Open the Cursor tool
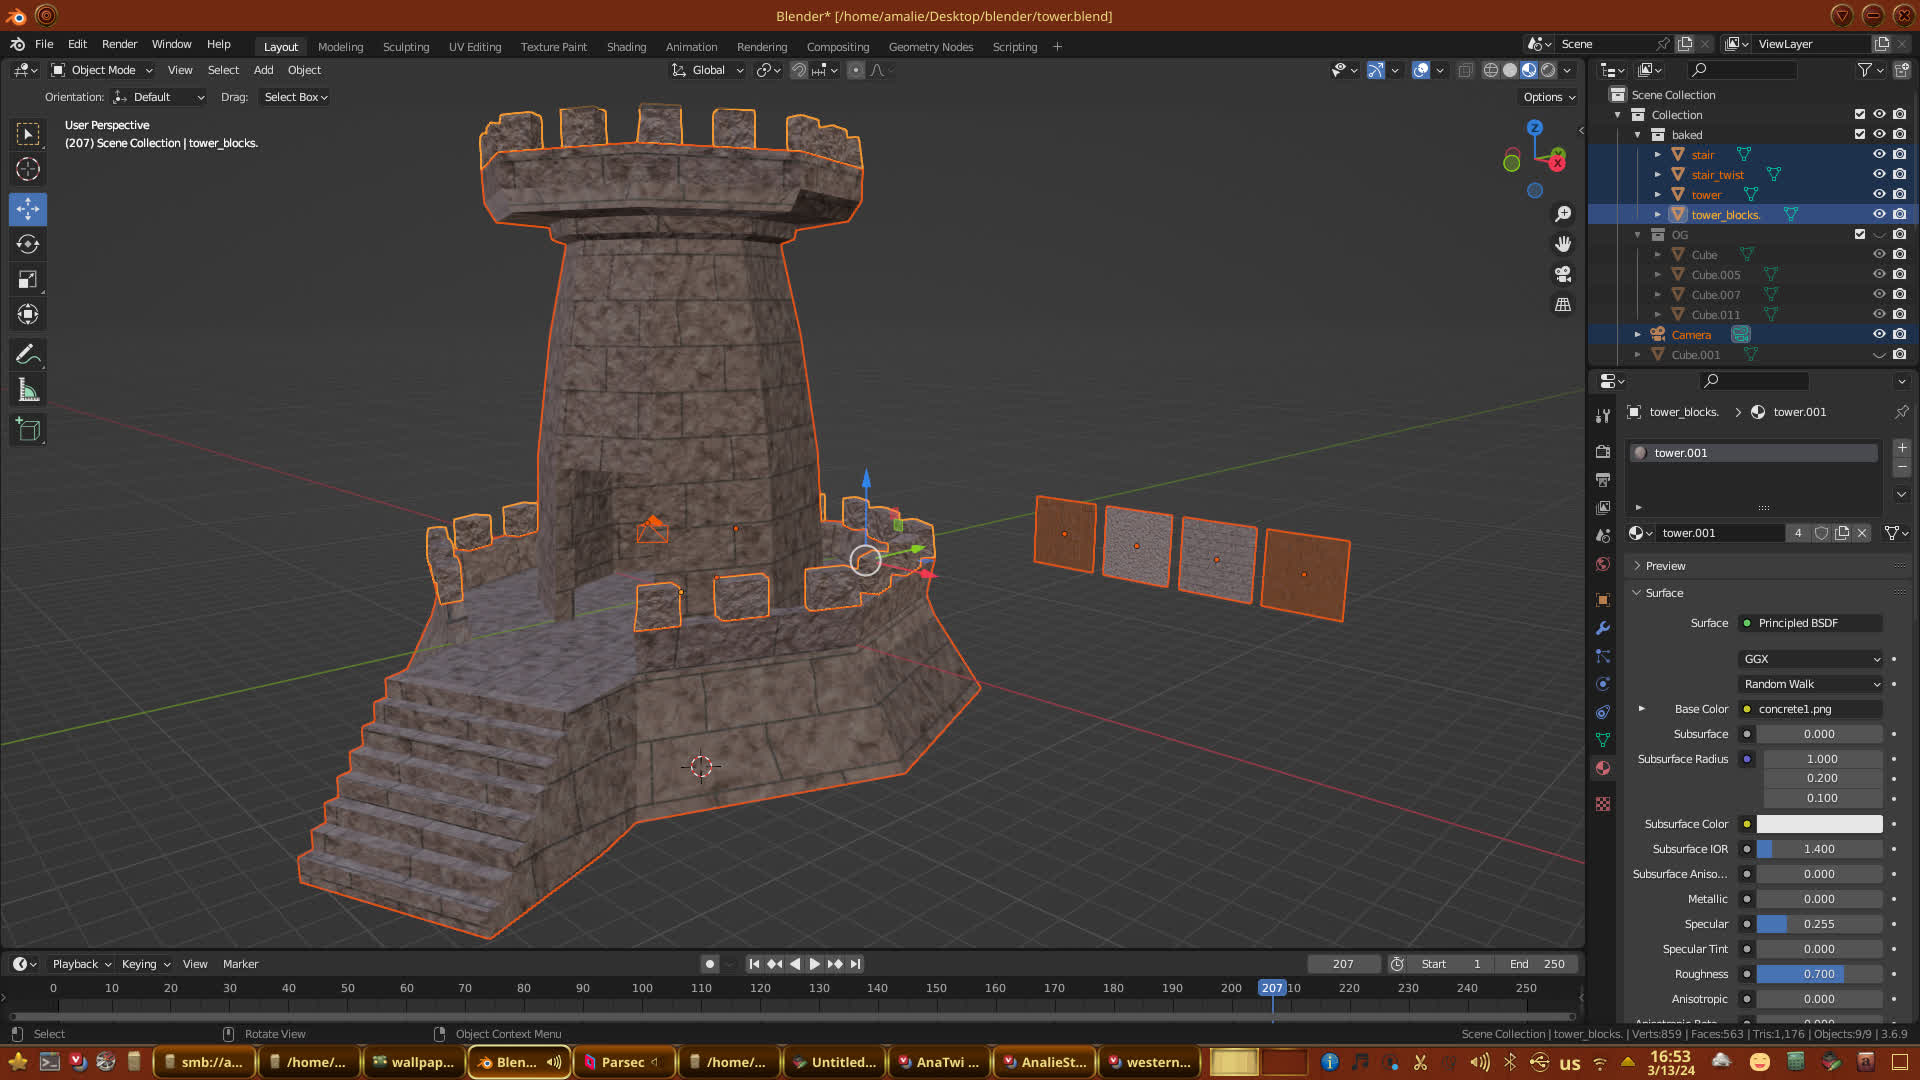Viewport: 1920px width, 1080px height. pyautogui.click(x=28, y=169)
